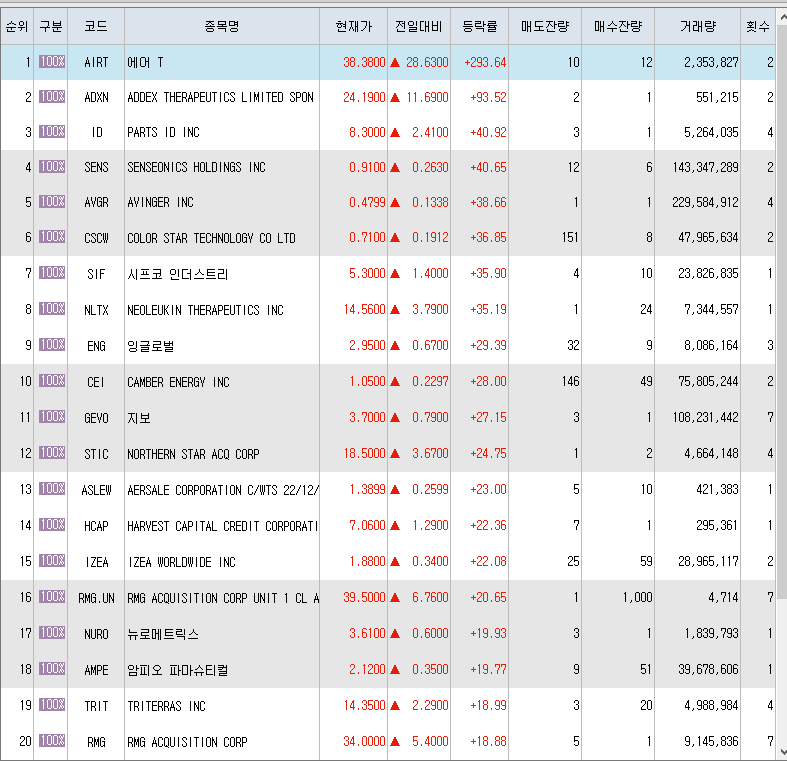This screenshot has width=787, height=761.
Task: Click the RMG.UN ticker code
Action: click(96, 598)
